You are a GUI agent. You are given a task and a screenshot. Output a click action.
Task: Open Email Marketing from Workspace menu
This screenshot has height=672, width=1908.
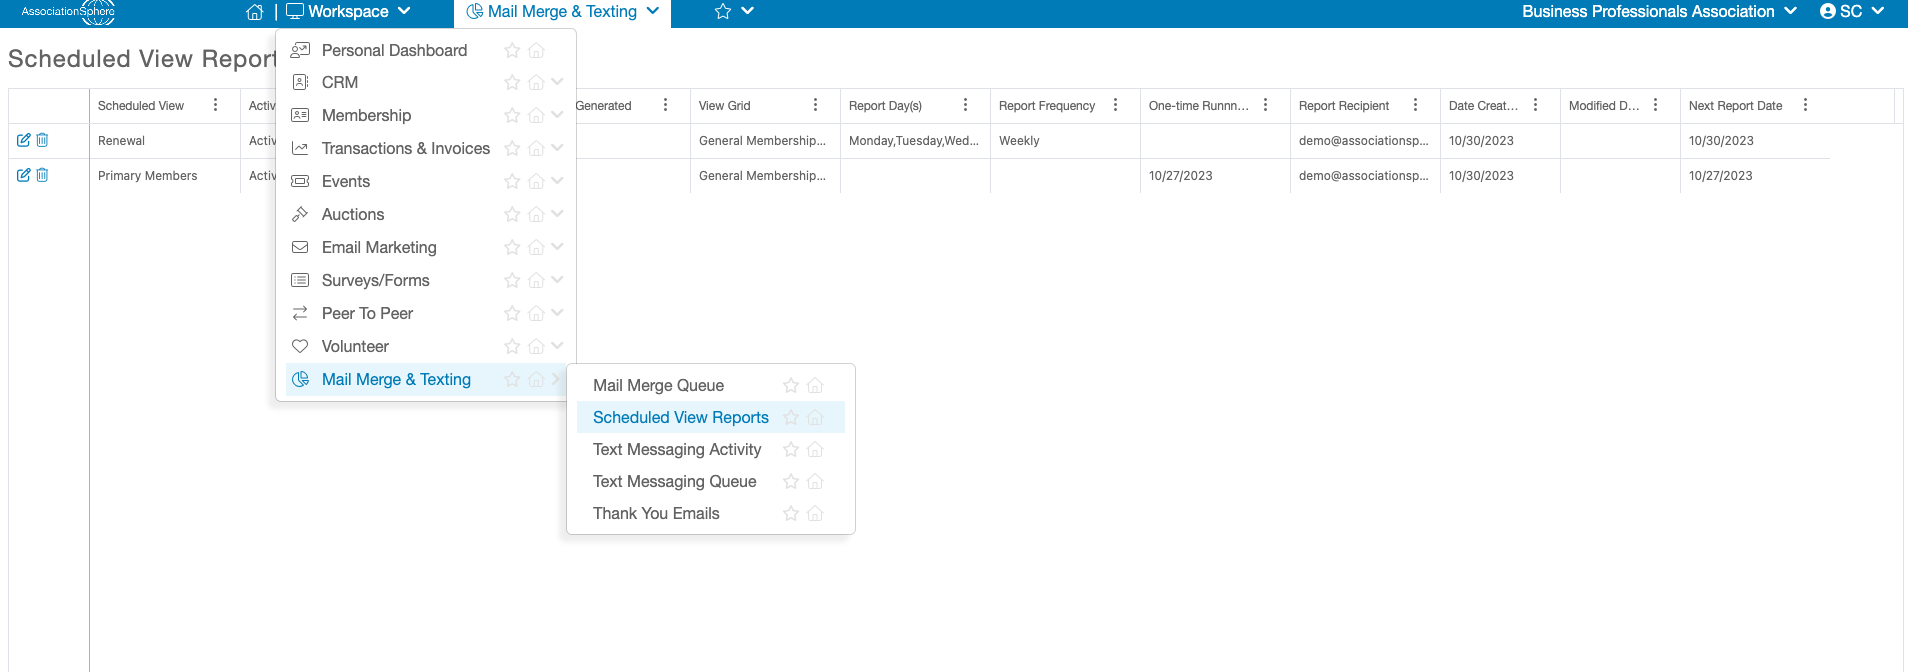(379, 247)
